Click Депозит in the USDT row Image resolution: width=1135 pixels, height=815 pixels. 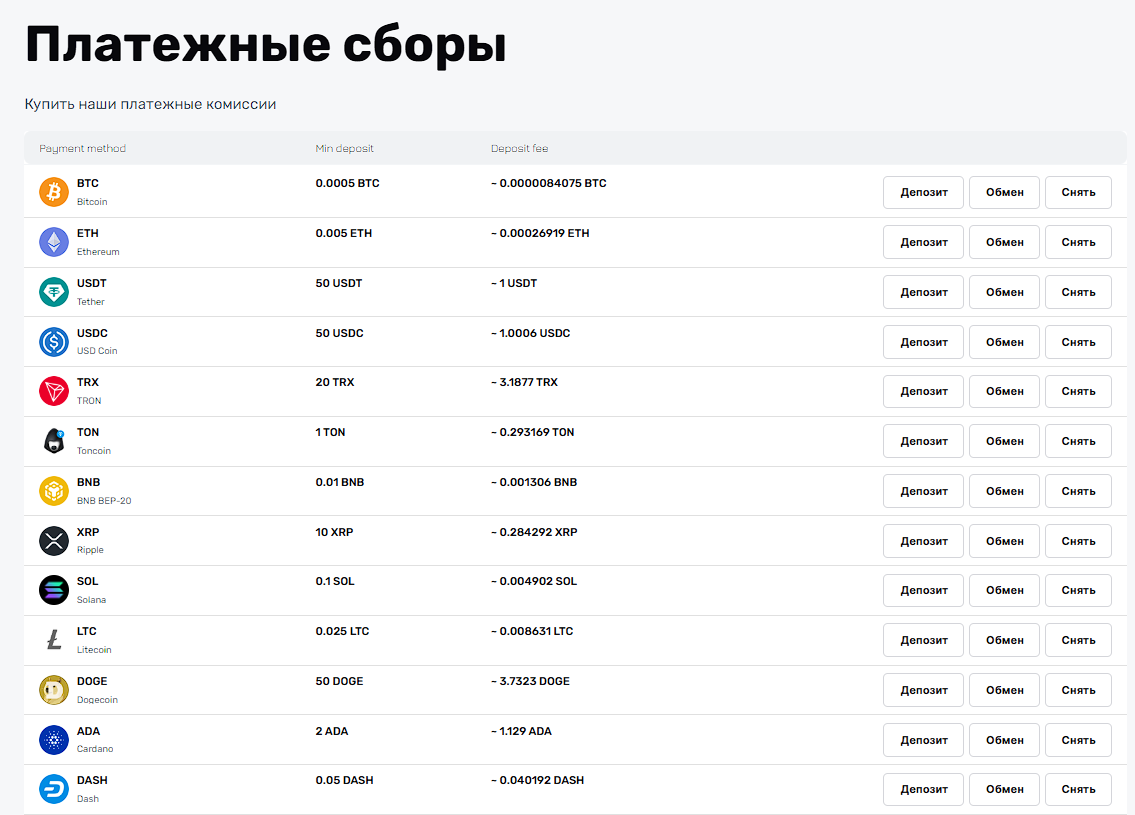pos(924,292)
